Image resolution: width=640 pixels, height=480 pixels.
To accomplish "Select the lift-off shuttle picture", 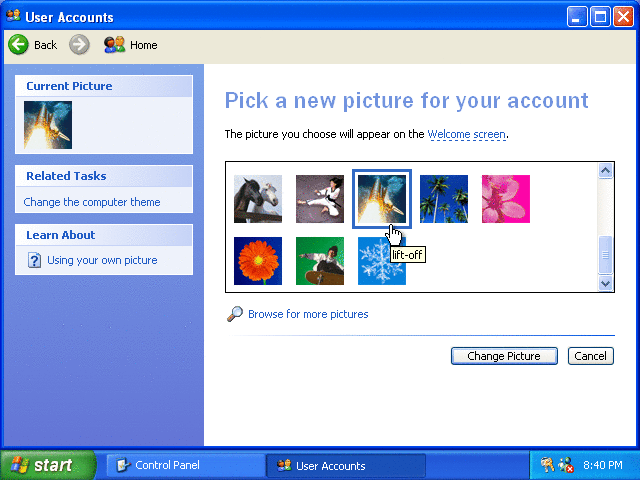I will click(382, 199).
